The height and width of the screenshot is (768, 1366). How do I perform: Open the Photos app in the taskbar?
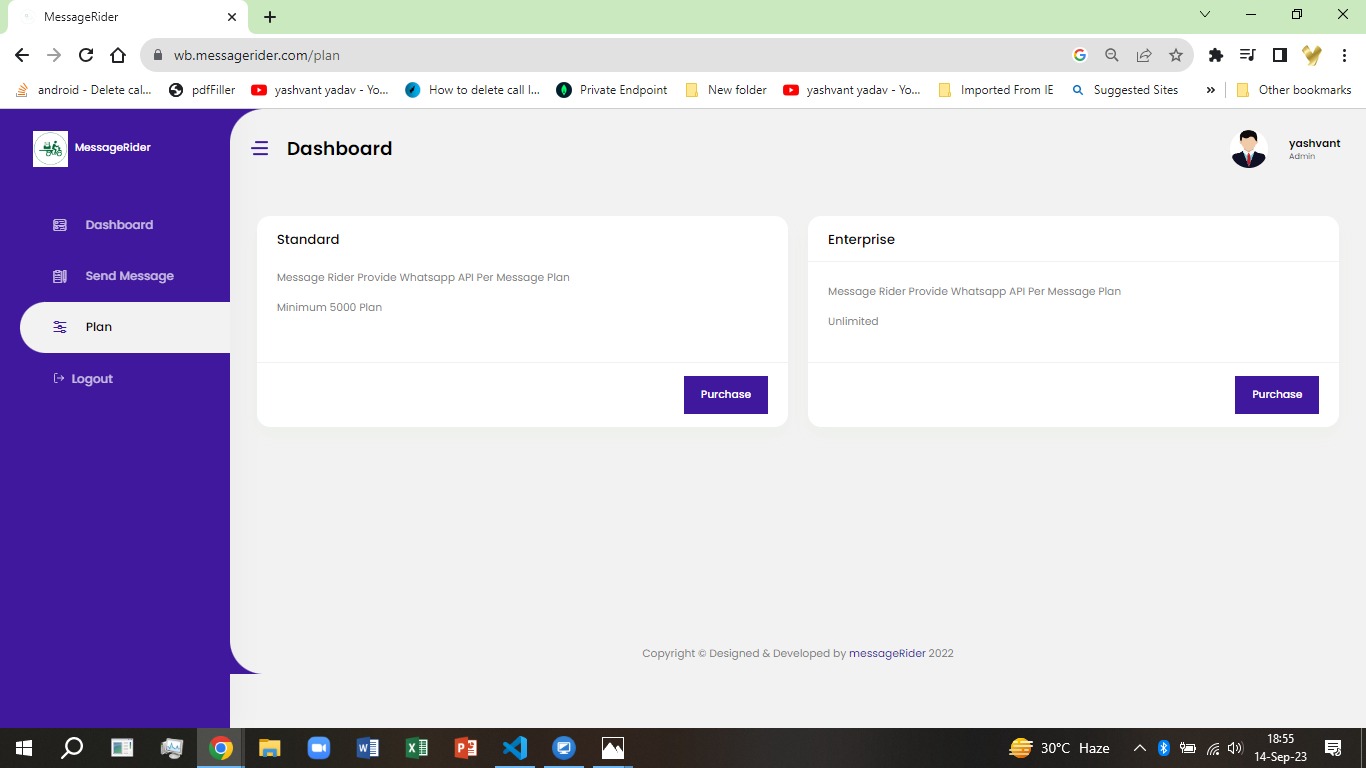613,748
